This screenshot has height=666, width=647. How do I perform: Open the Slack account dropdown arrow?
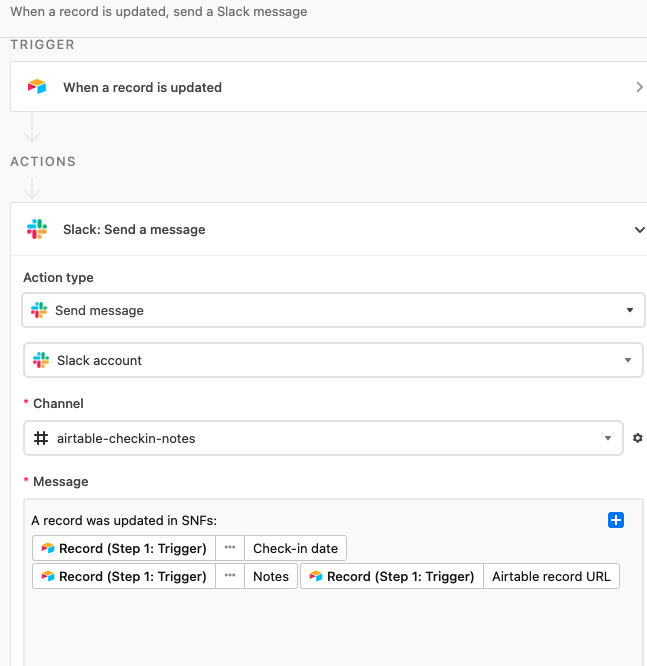(628, 360)
